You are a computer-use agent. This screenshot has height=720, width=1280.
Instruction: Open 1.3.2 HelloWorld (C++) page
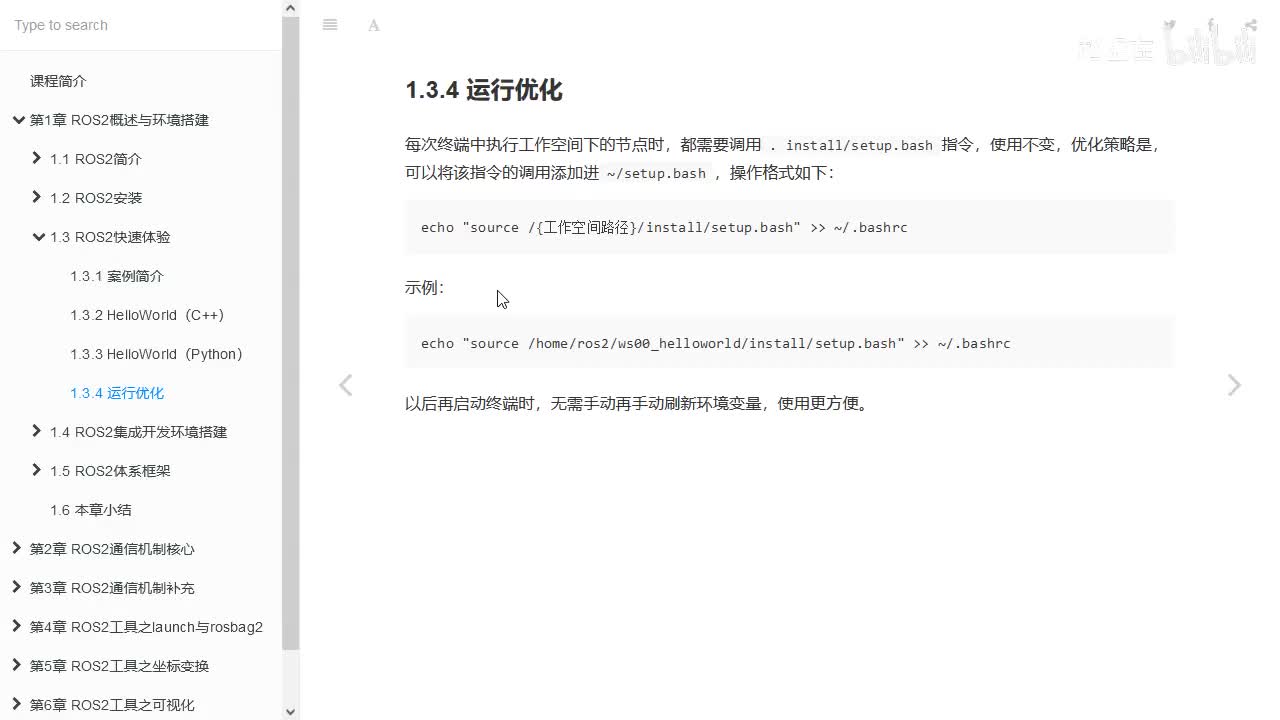point(147,315)
